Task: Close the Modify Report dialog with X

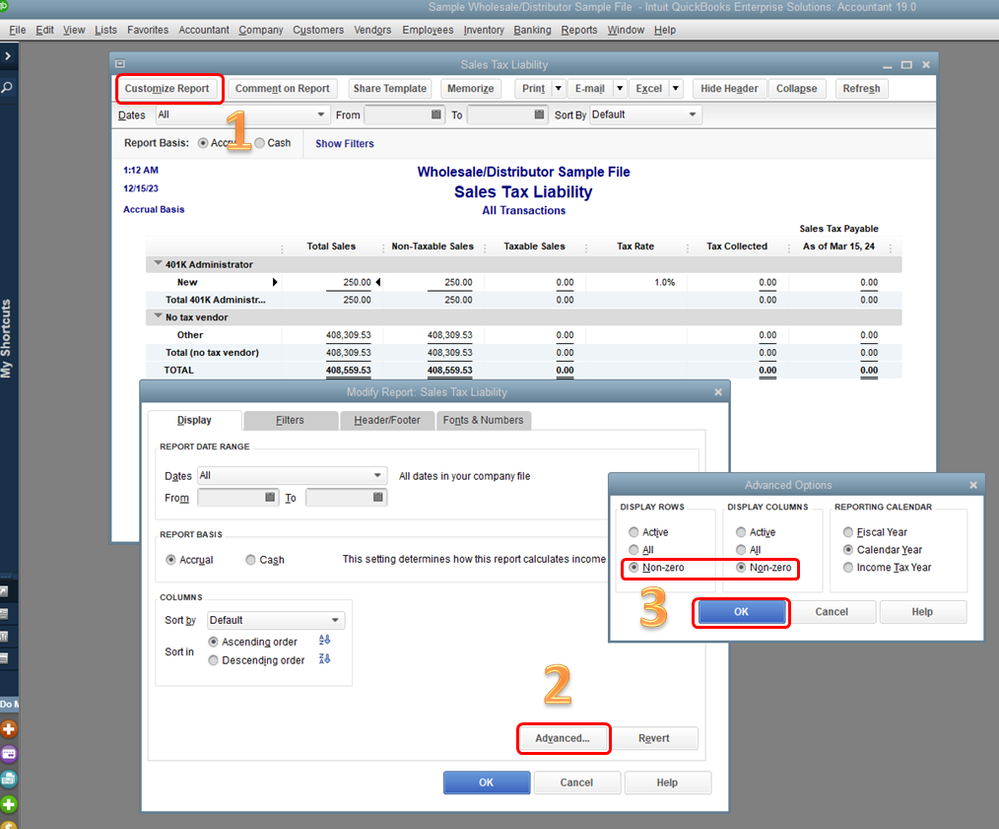Action: (718, 393)
